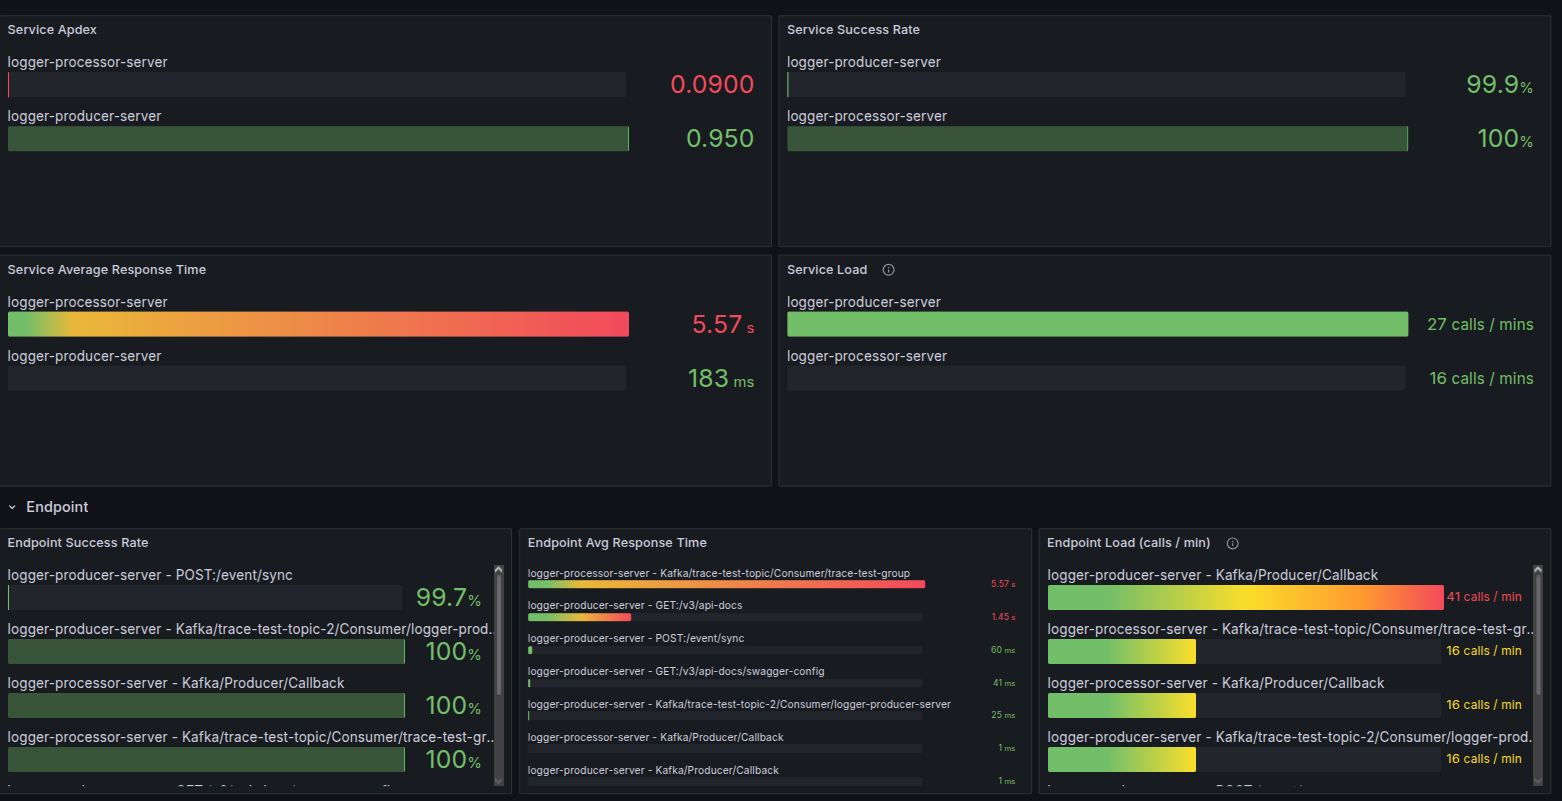Select trace-test-topic-2 consumer label in Endpoint Load
Screen dimensions: 1562x801
[1291, 737]
